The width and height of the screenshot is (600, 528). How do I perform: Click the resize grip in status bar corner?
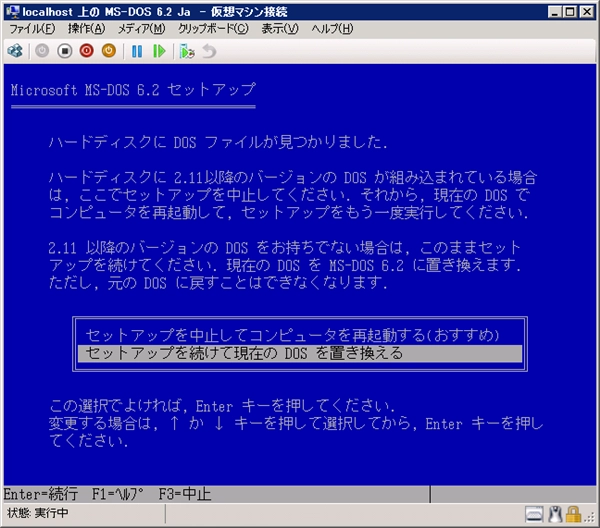590,518
